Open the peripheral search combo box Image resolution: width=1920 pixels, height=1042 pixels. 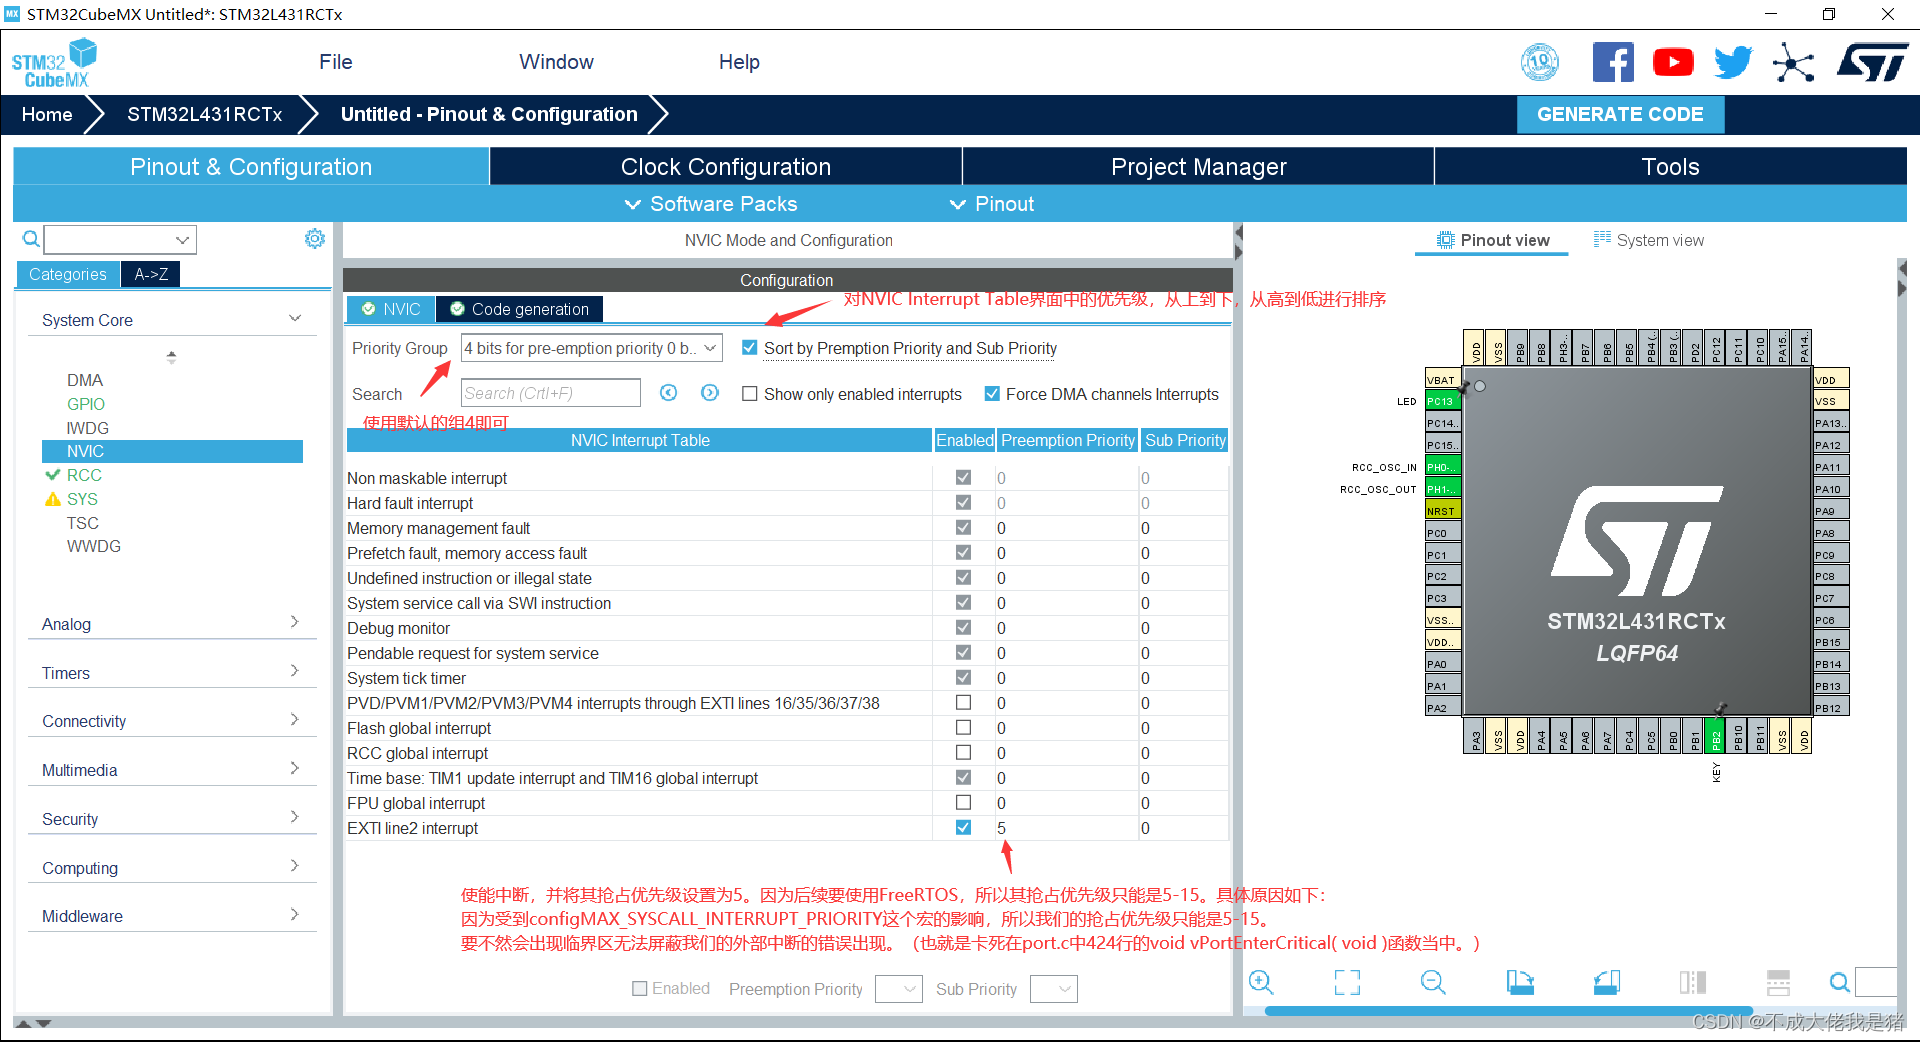(x=120, y=239)
